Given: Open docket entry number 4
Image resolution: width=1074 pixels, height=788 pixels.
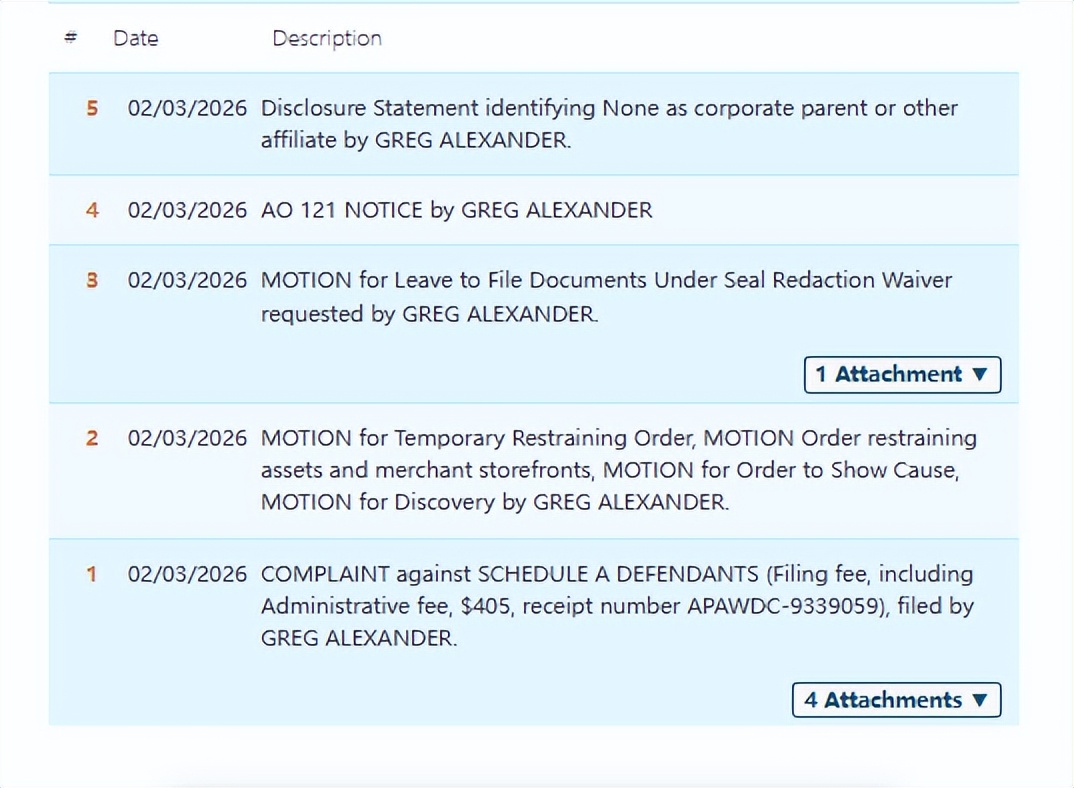Looking at the screenshot, I should coord(92,210).
